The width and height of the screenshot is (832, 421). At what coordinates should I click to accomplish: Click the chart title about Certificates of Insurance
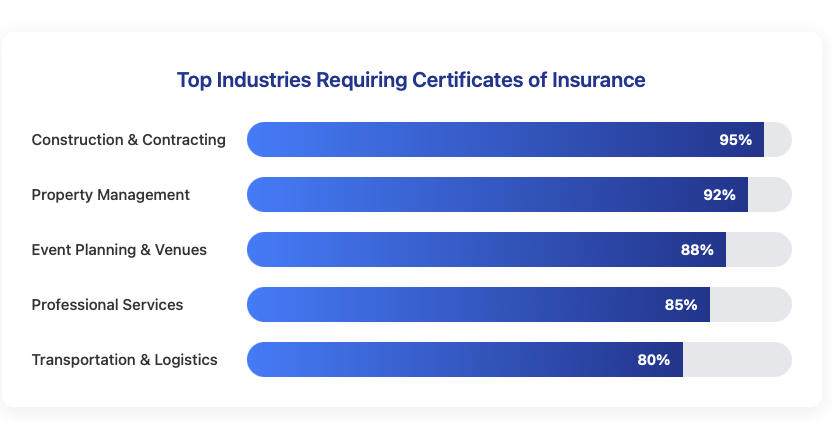[411, 80]
